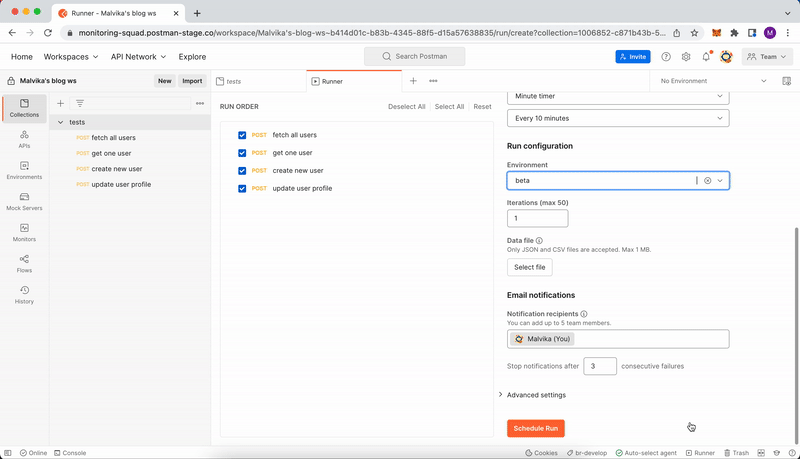Viewport: 800px width, 459px height.
Task: Open 'fetch all users' in the sidebar
Action: (113, 138)
